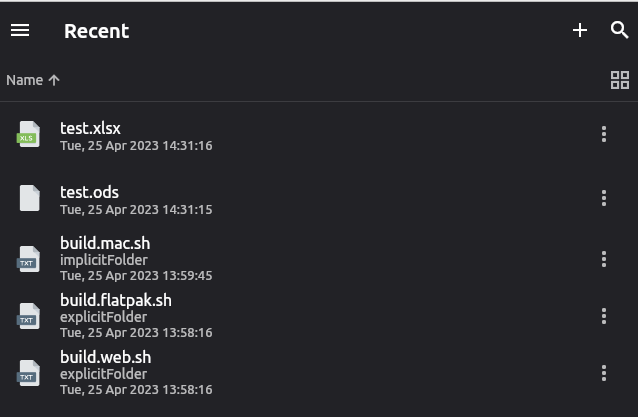
Task: Click the Recent page title
Action: [96, 31]
